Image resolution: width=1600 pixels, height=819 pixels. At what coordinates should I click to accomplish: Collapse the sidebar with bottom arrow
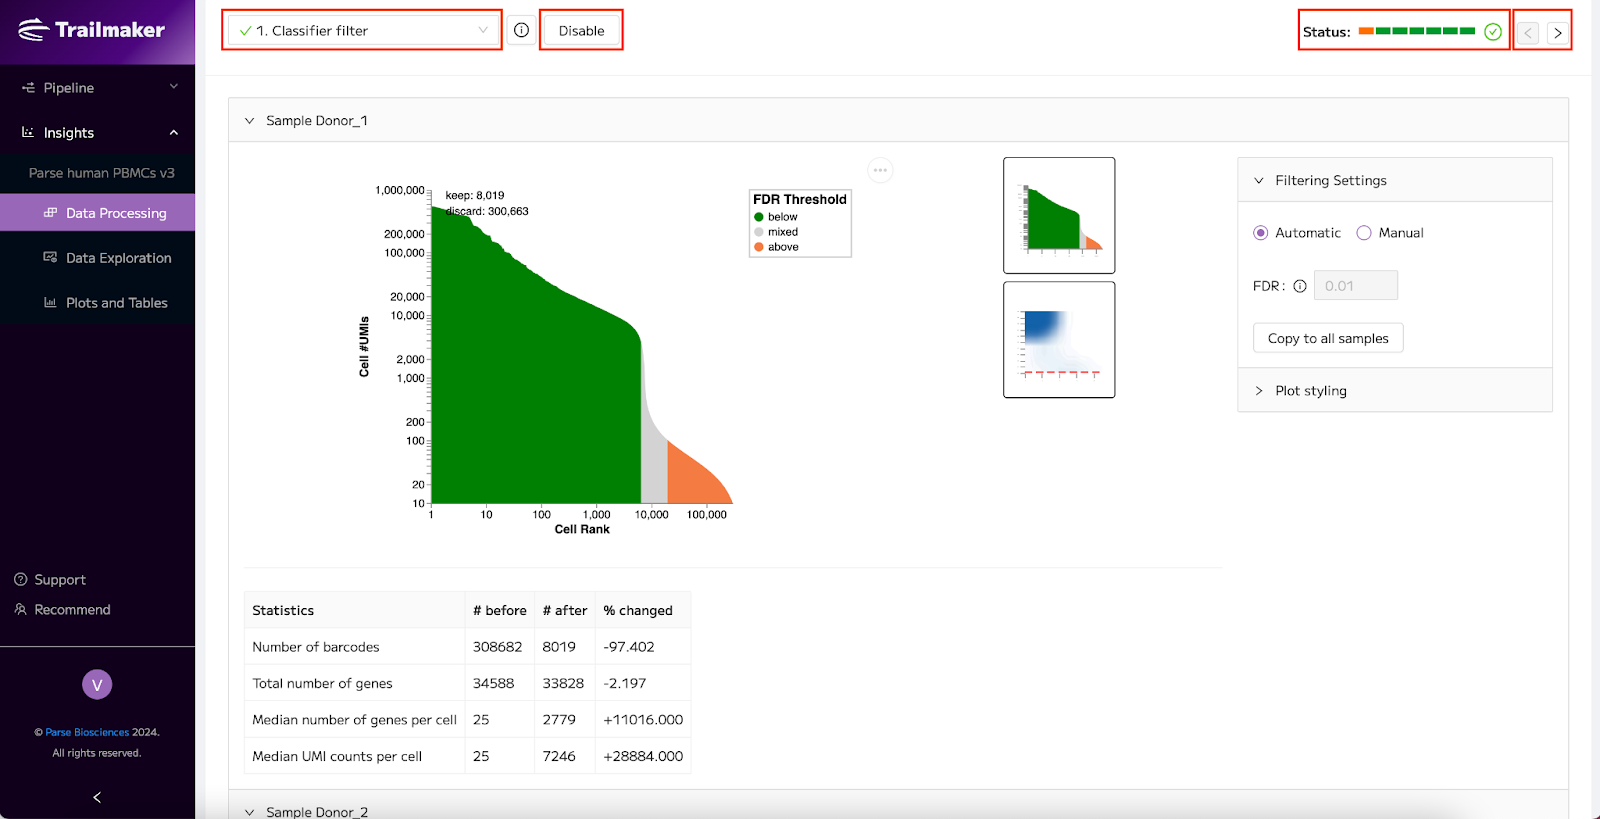click(x=97, y=797)
